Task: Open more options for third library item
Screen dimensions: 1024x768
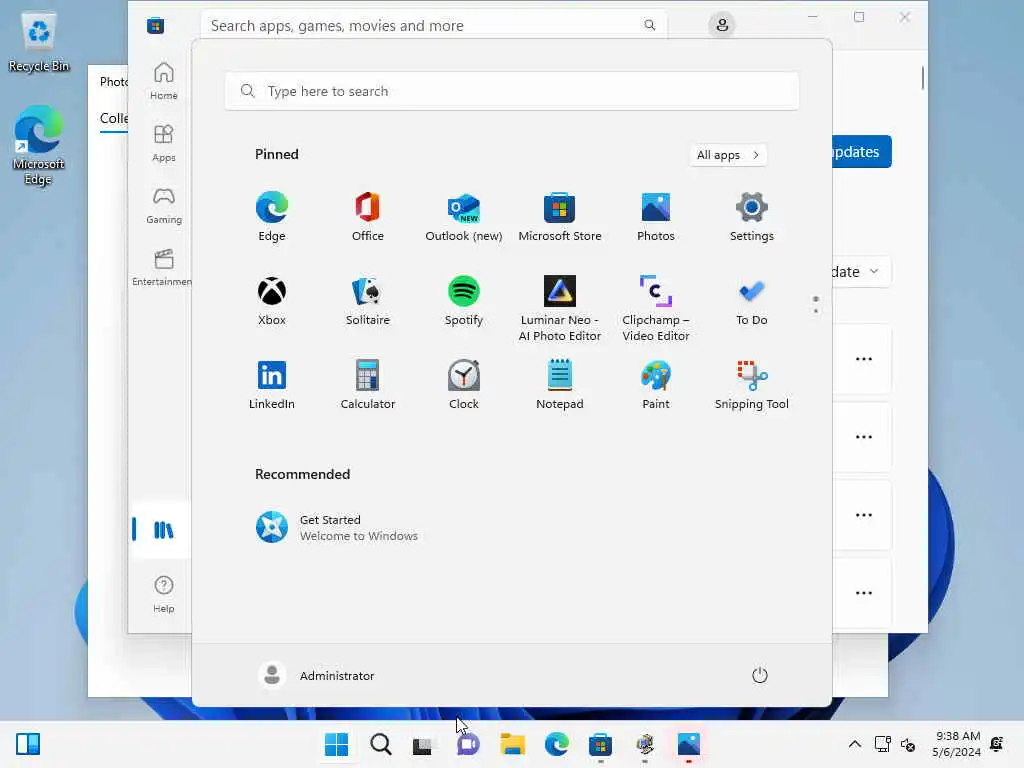Action: point(864,515)
